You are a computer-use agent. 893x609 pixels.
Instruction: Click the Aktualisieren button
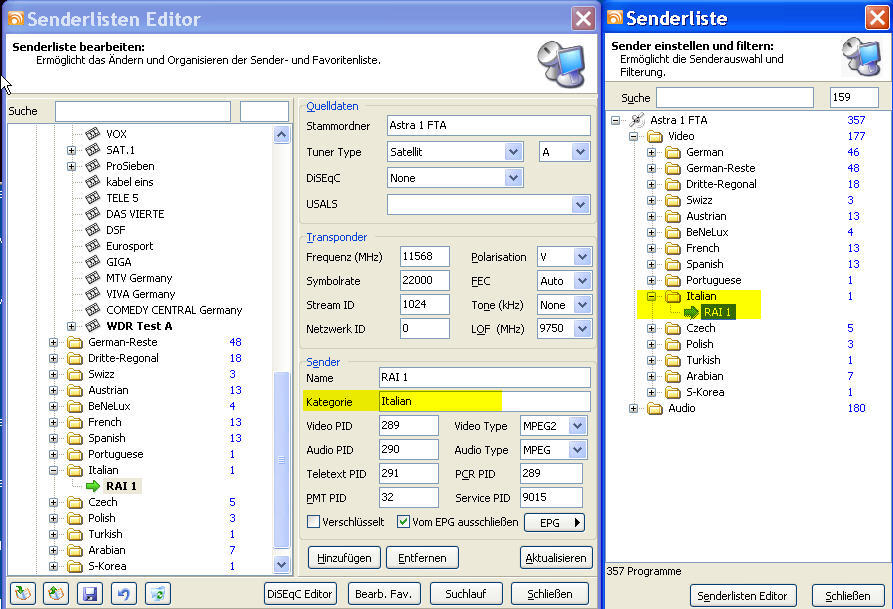point(556,558)
